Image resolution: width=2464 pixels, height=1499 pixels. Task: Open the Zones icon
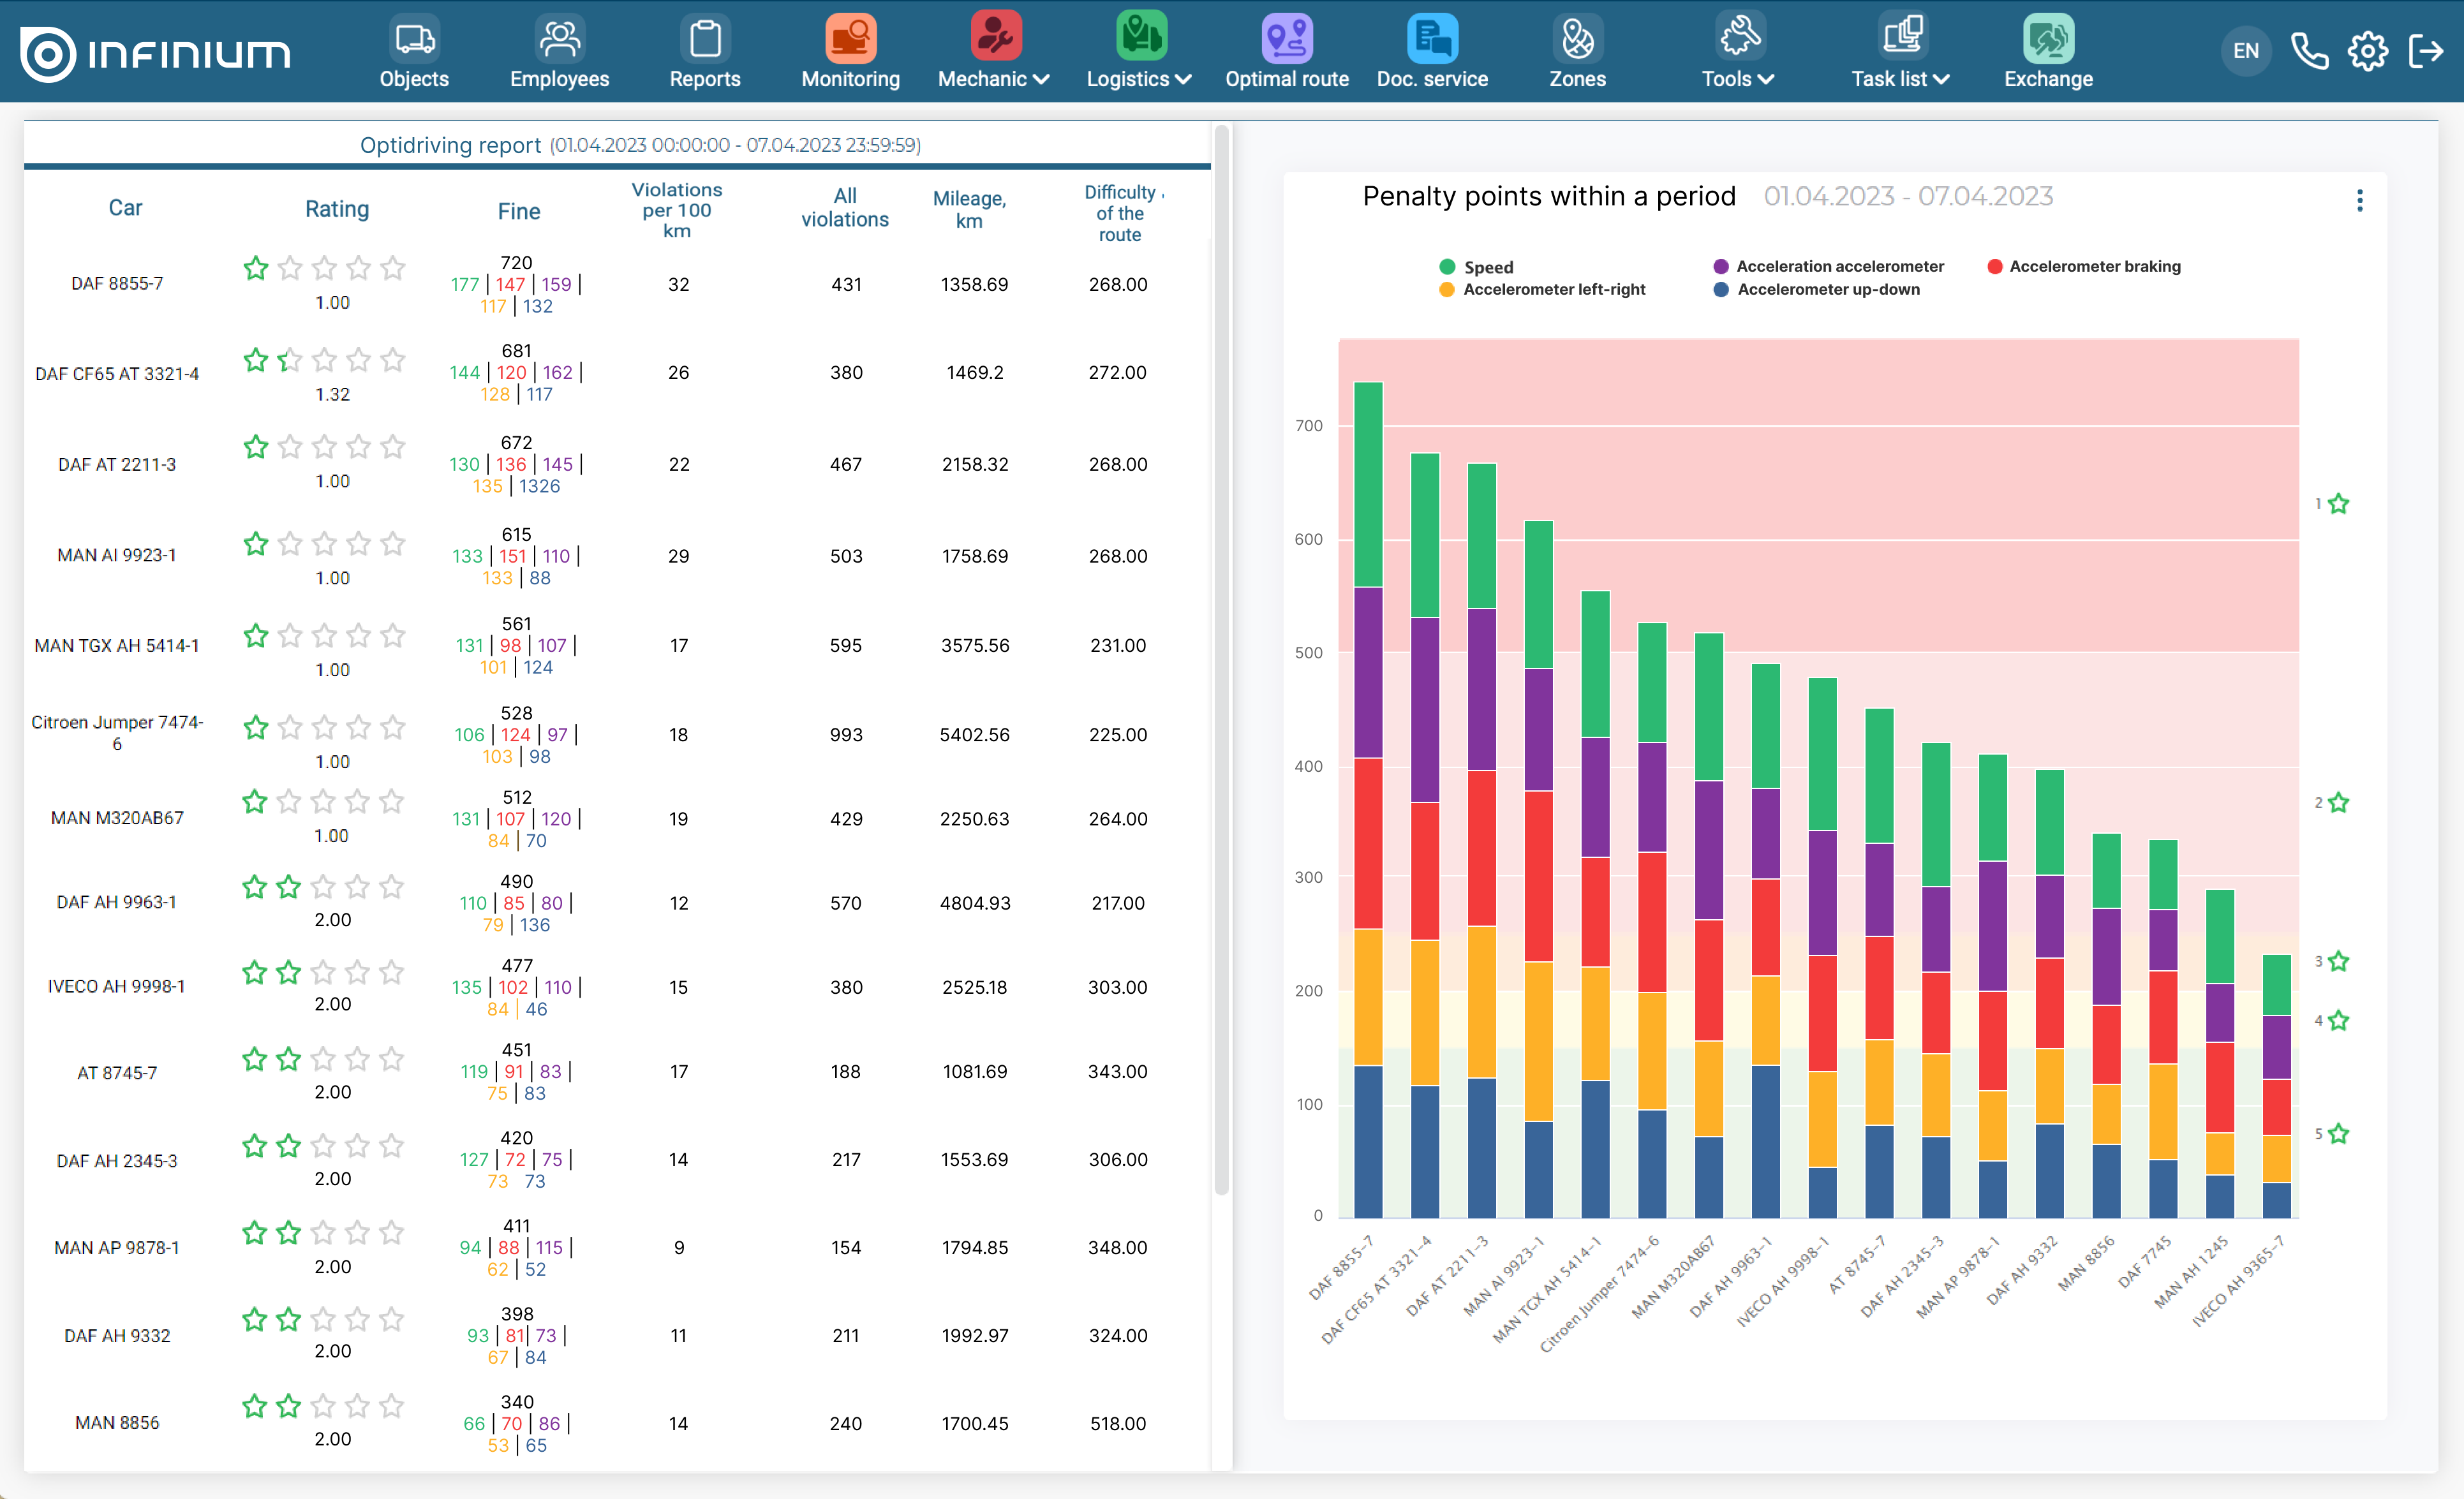pos(1577,38)
